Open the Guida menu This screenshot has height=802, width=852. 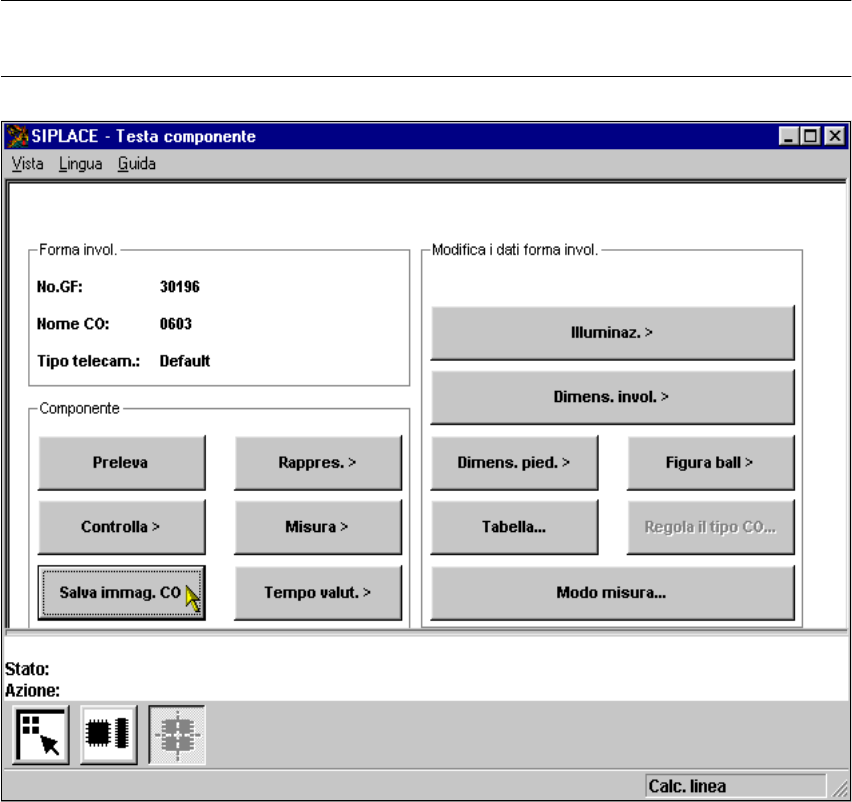[136, 163]
